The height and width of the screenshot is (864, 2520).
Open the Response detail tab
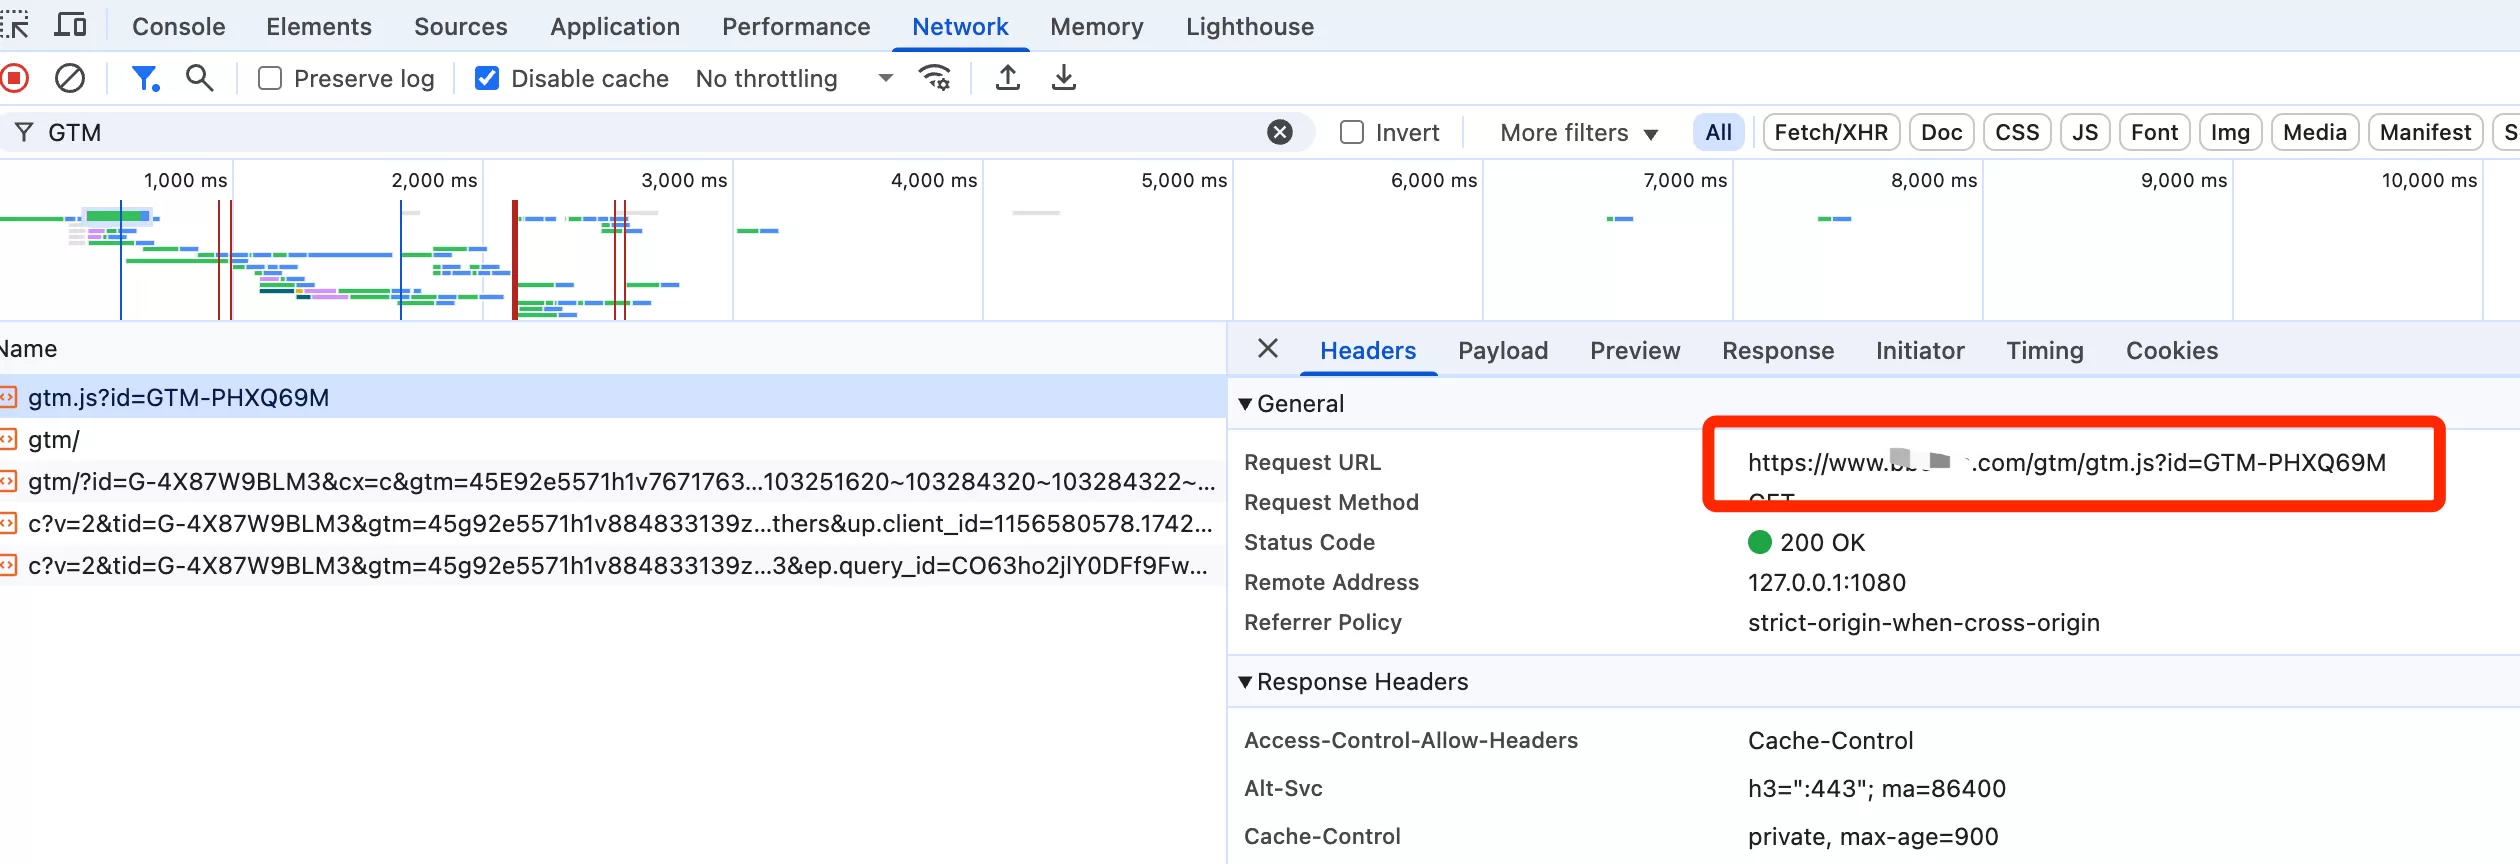tap(1778, 350)
